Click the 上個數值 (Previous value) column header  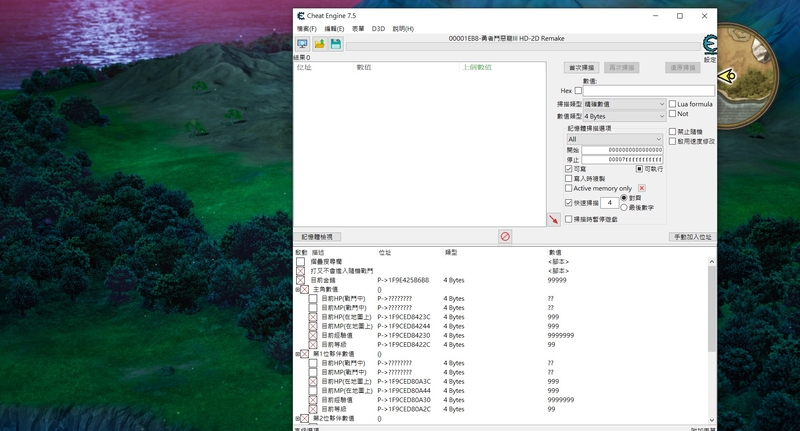[477, 67]
